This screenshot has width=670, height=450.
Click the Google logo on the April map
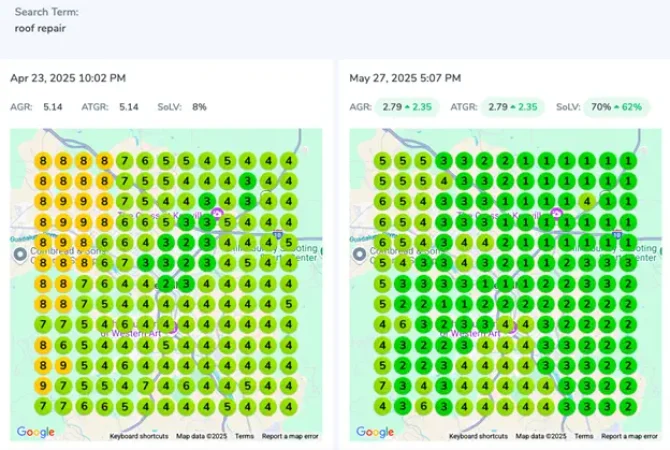tap(35, 432)
